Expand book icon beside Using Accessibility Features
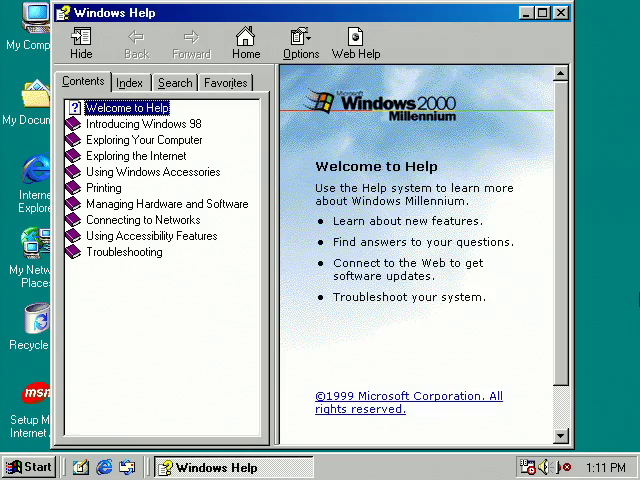Viewport: 640px width, 480px height. (x=73, y=236)
